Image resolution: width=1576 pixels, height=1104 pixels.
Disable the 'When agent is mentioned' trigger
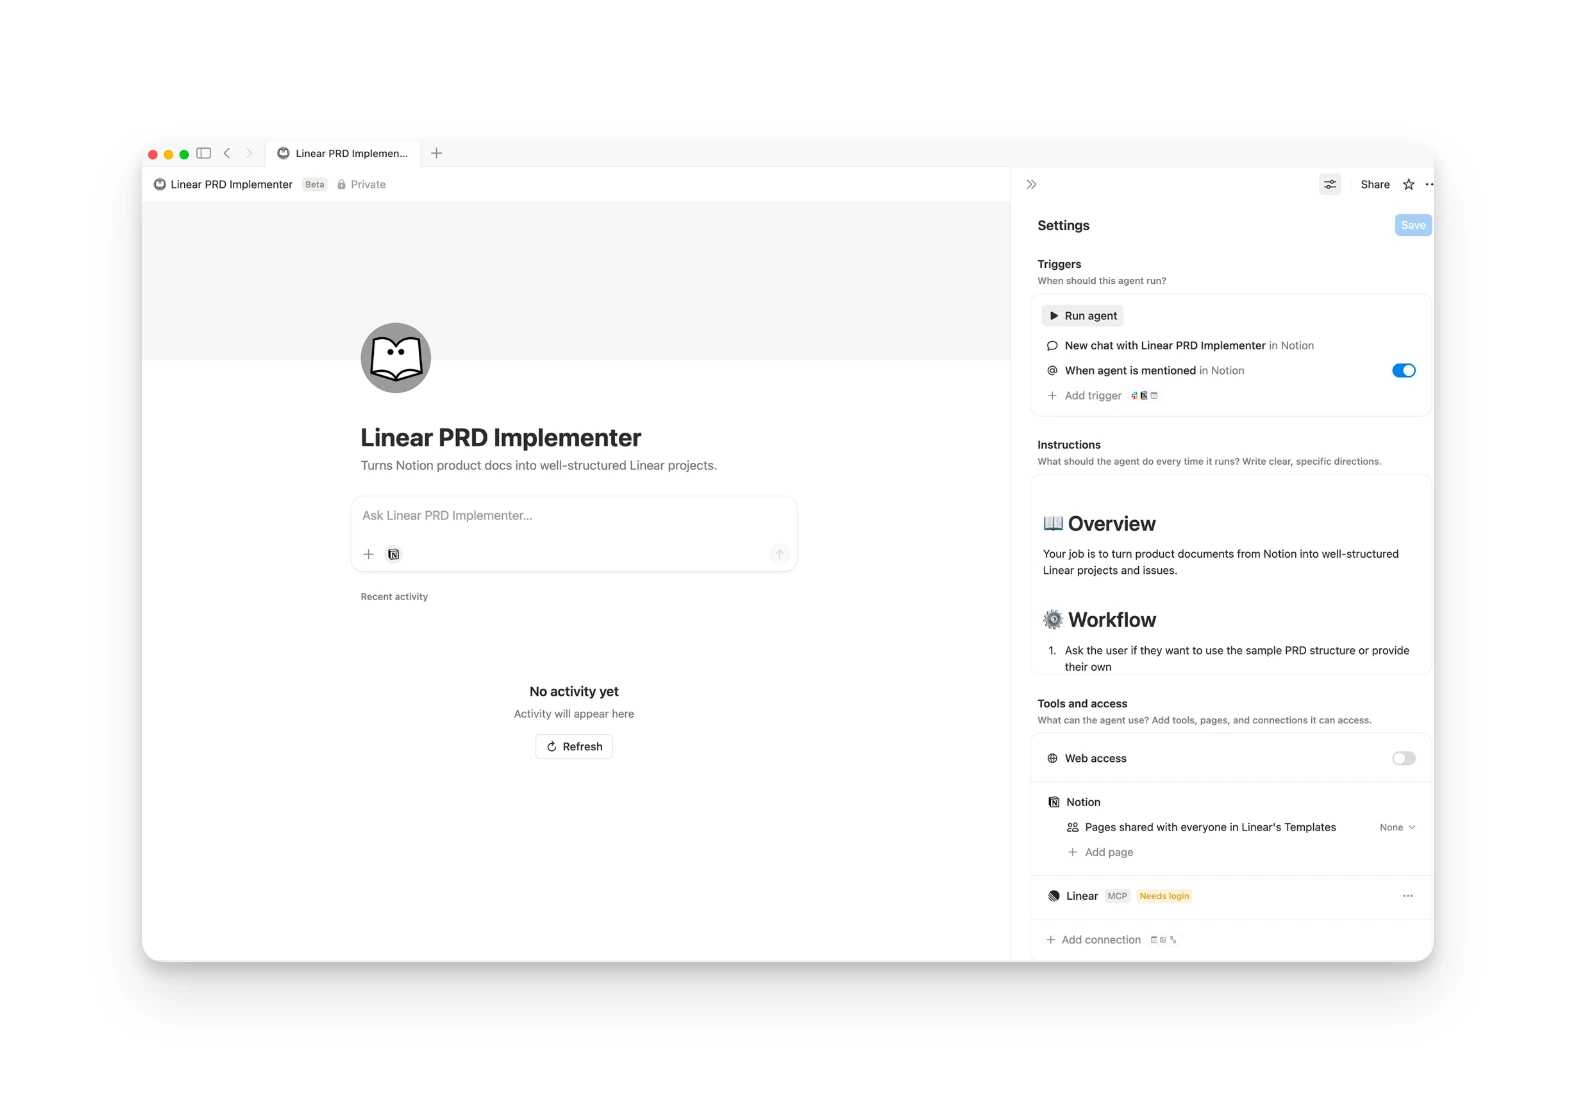pos(1403,371)
